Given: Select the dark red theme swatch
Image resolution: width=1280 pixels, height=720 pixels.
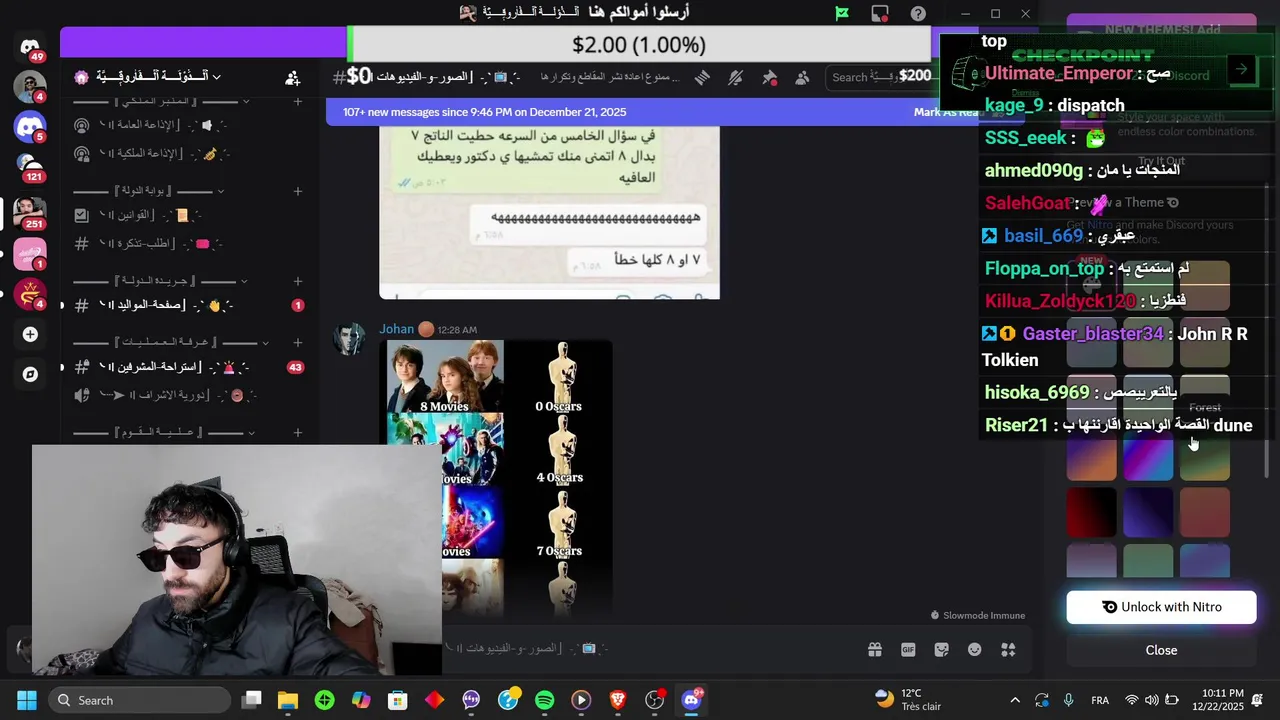Looking at the screenshot, I should 1091,512.
